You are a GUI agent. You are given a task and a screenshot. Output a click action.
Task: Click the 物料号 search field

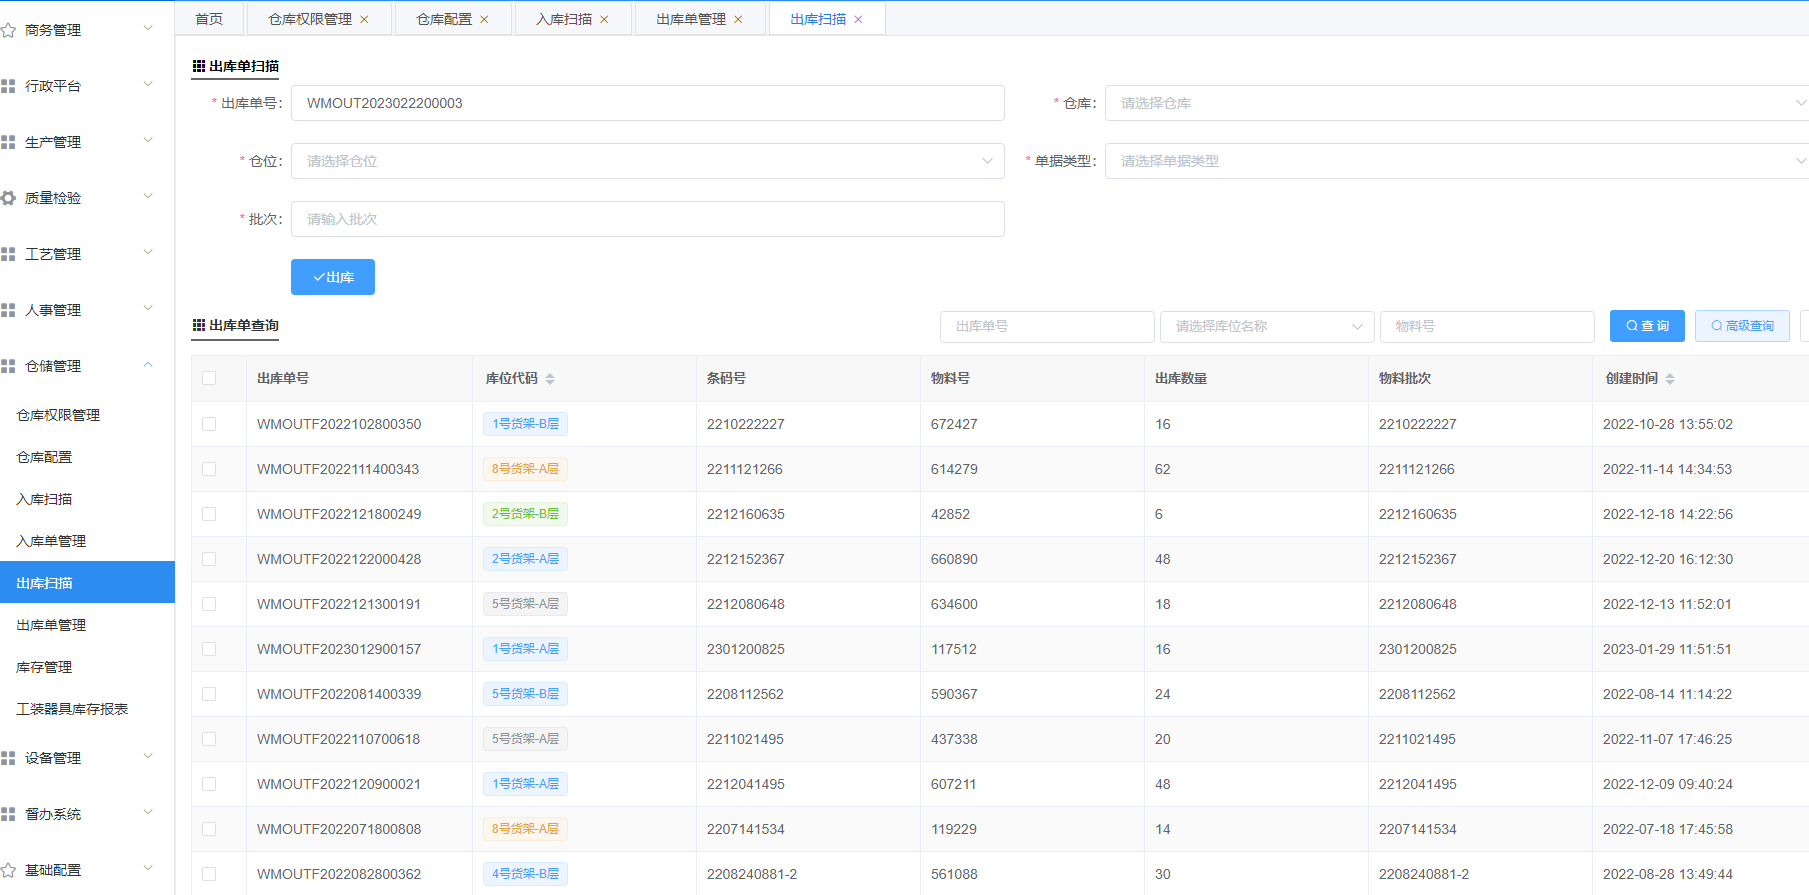click(1487, 326)
